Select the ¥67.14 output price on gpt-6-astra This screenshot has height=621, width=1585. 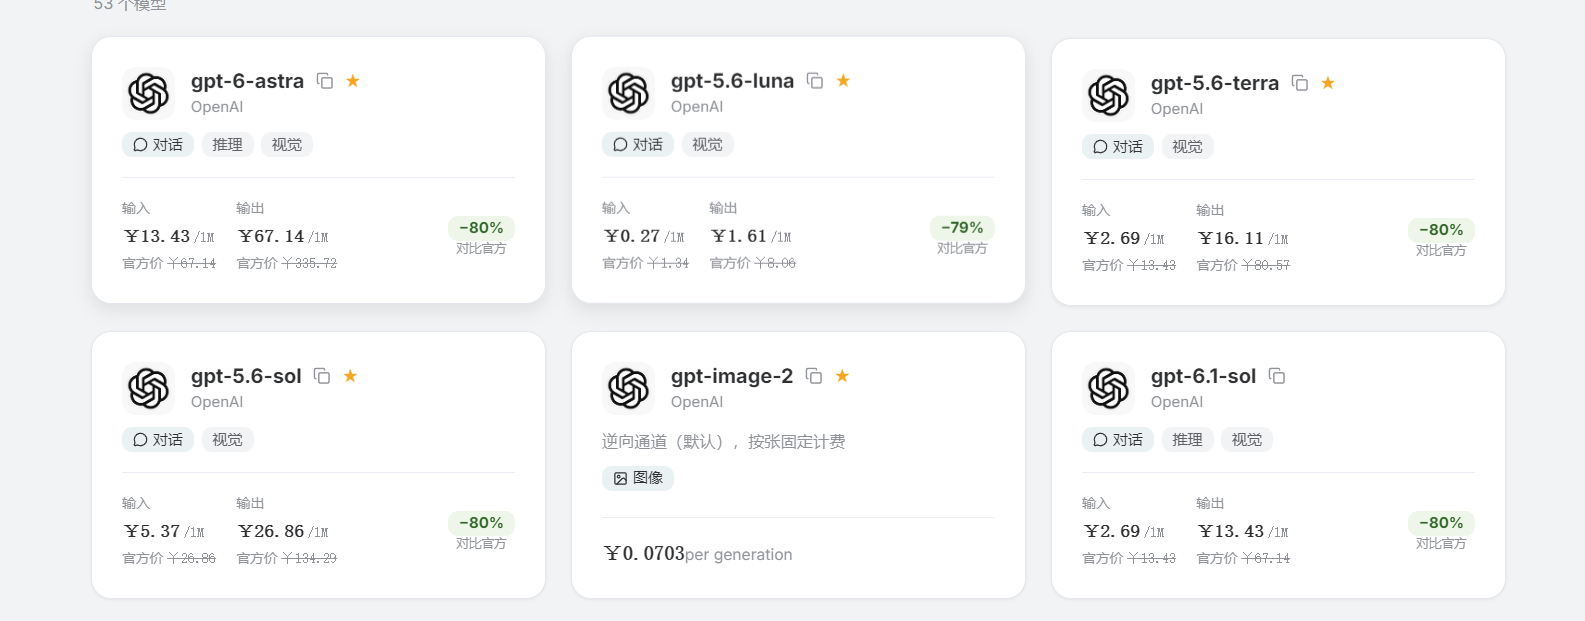click(271, 236)
